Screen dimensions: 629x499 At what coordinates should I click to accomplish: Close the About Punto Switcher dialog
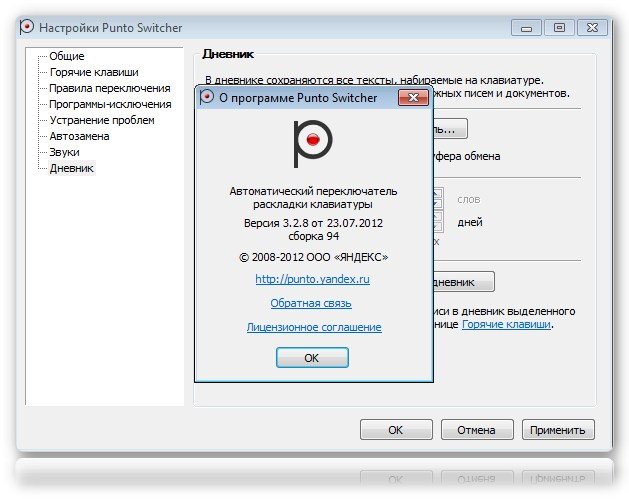point(413,97)
